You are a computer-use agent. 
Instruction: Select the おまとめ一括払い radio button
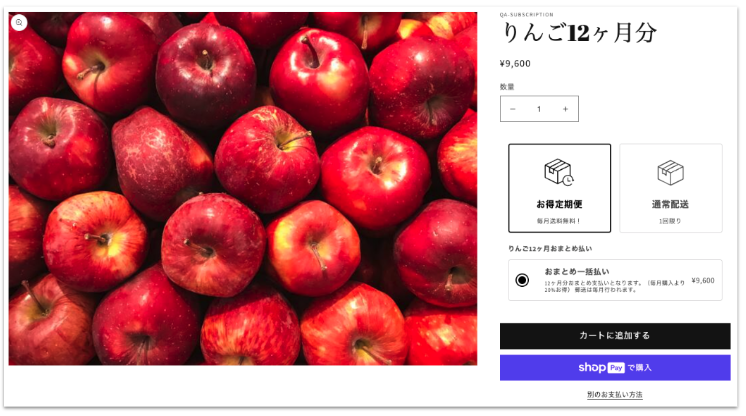522,280
